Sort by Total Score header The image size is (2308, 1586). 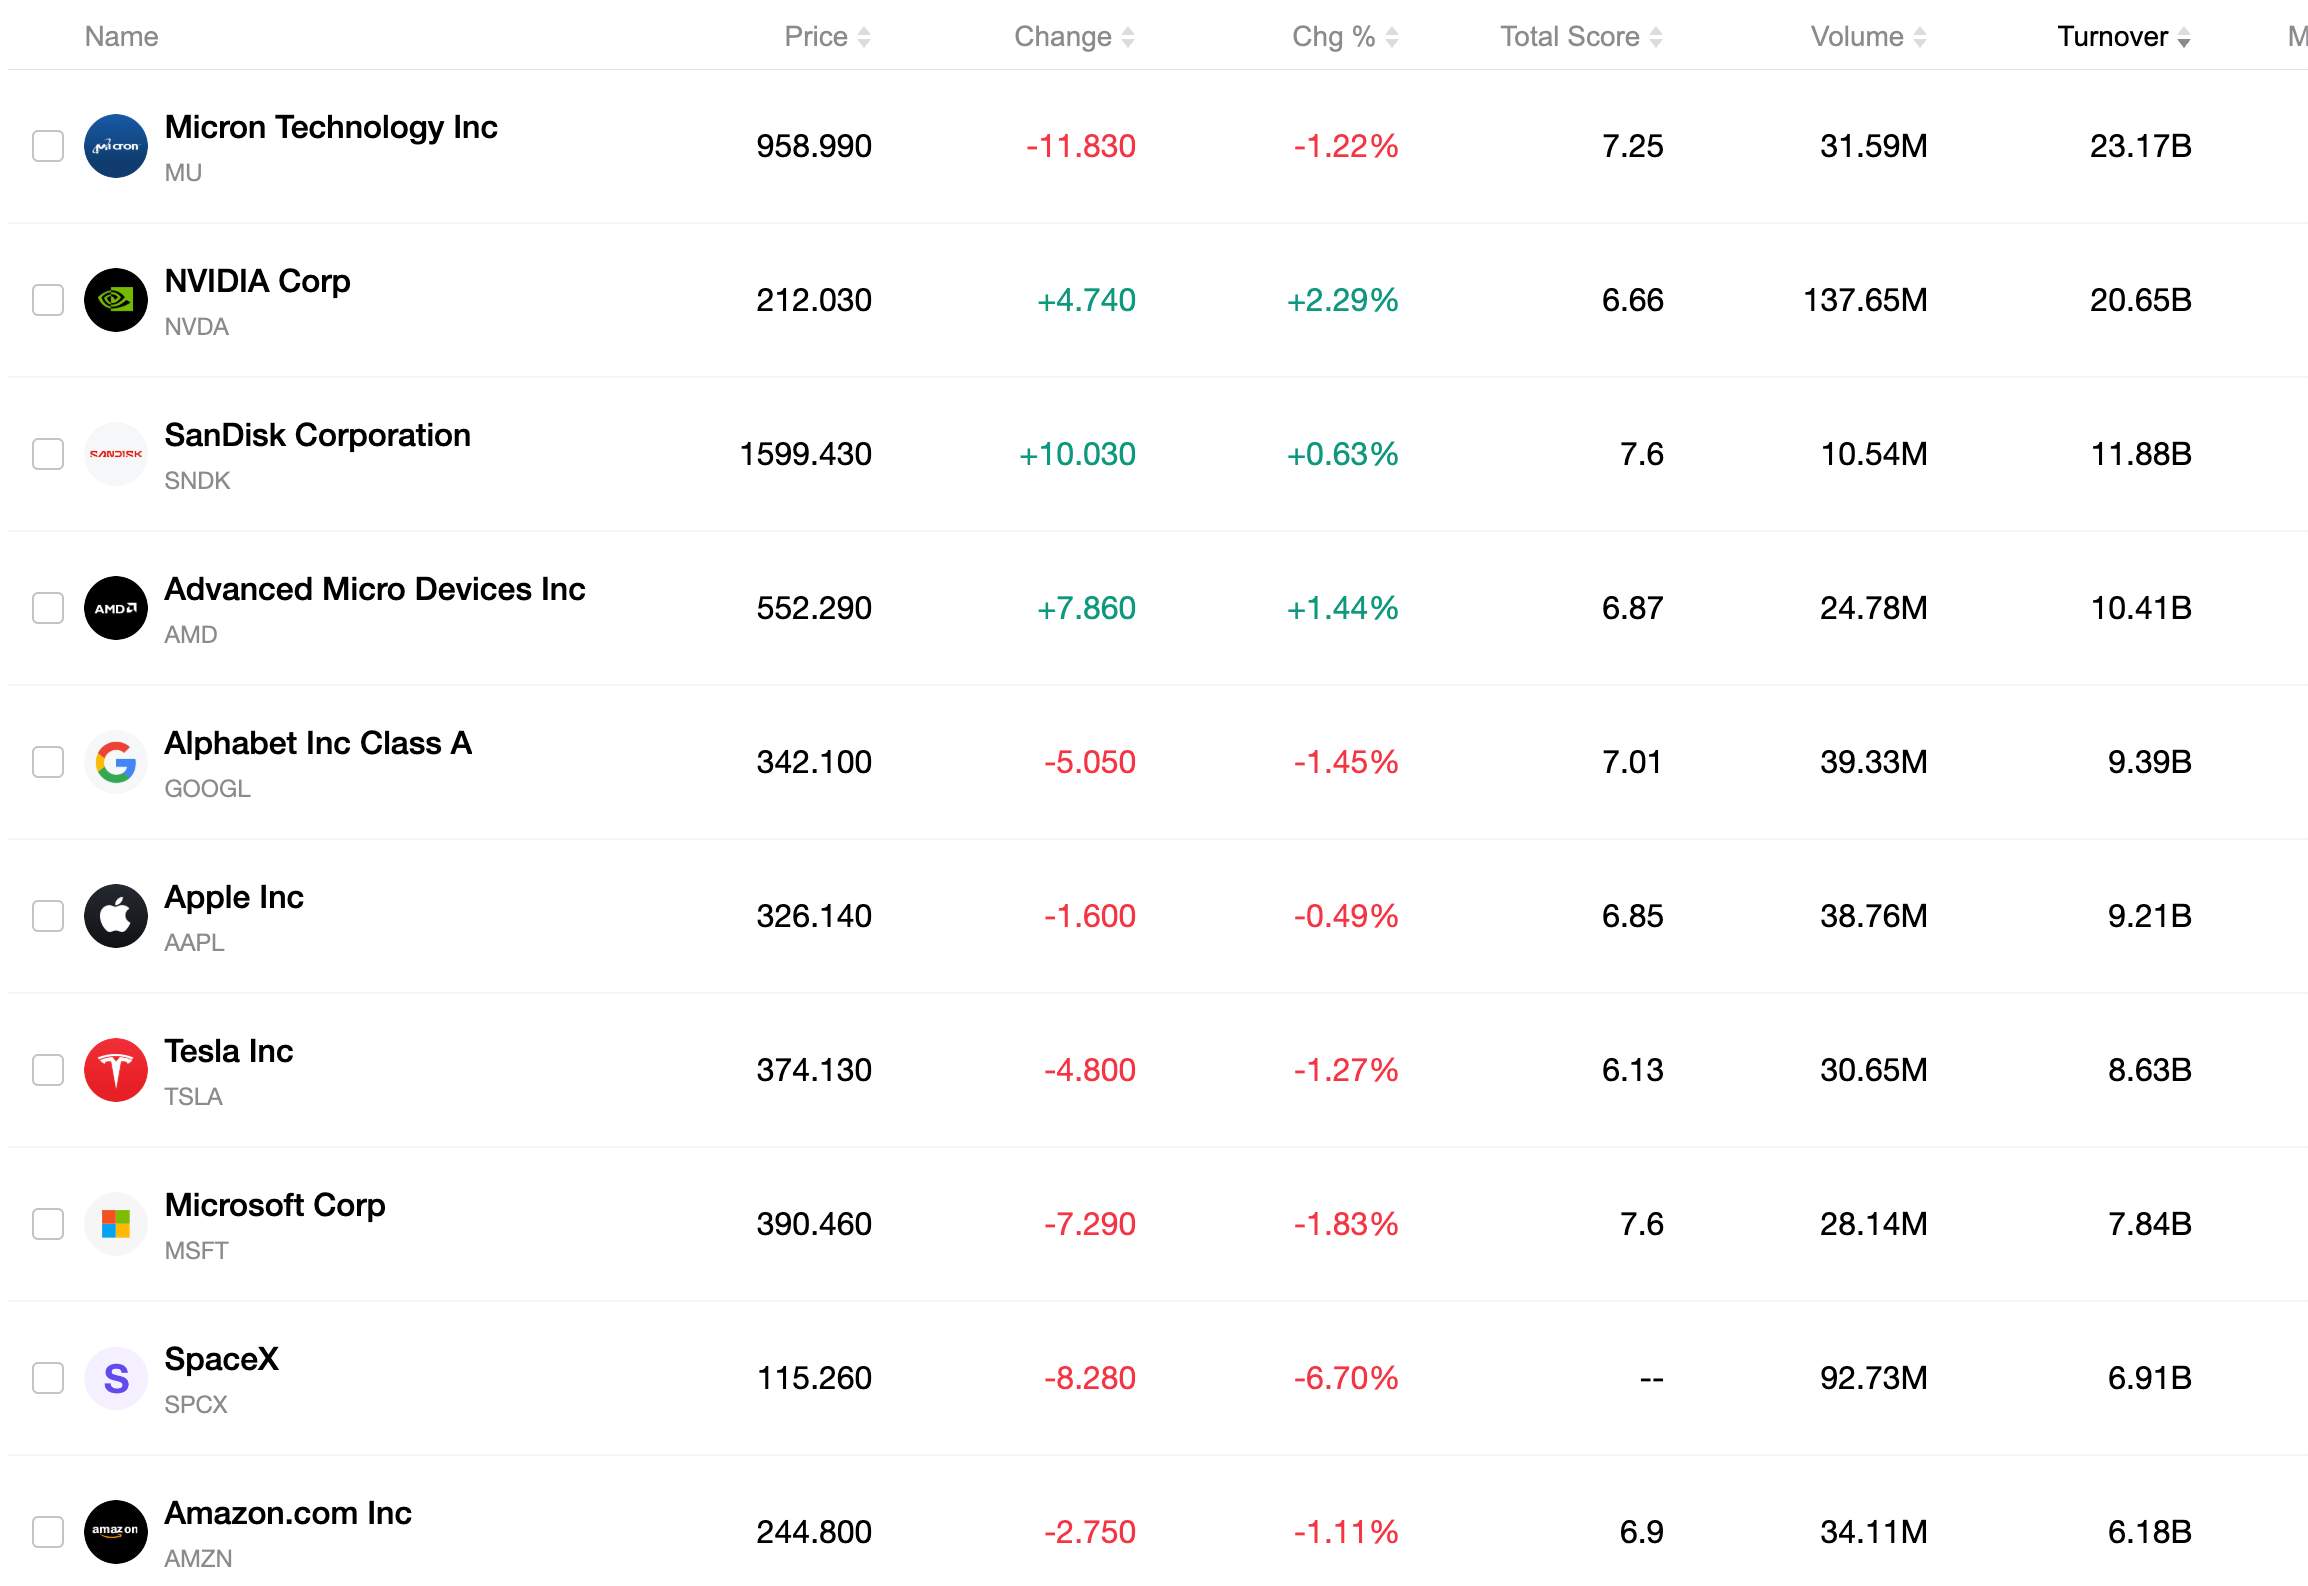[x=1582, y=37]
